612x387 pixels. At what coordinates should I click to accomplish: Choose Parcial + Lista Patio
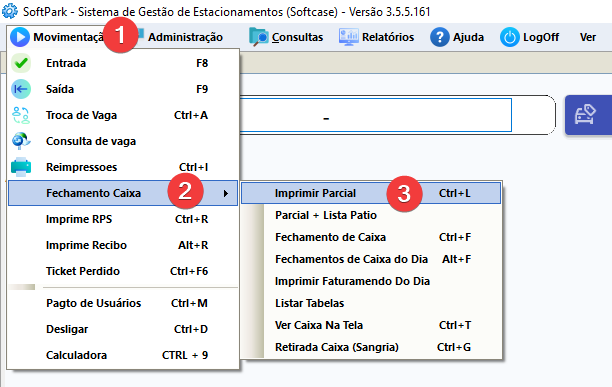pos(371,215)
